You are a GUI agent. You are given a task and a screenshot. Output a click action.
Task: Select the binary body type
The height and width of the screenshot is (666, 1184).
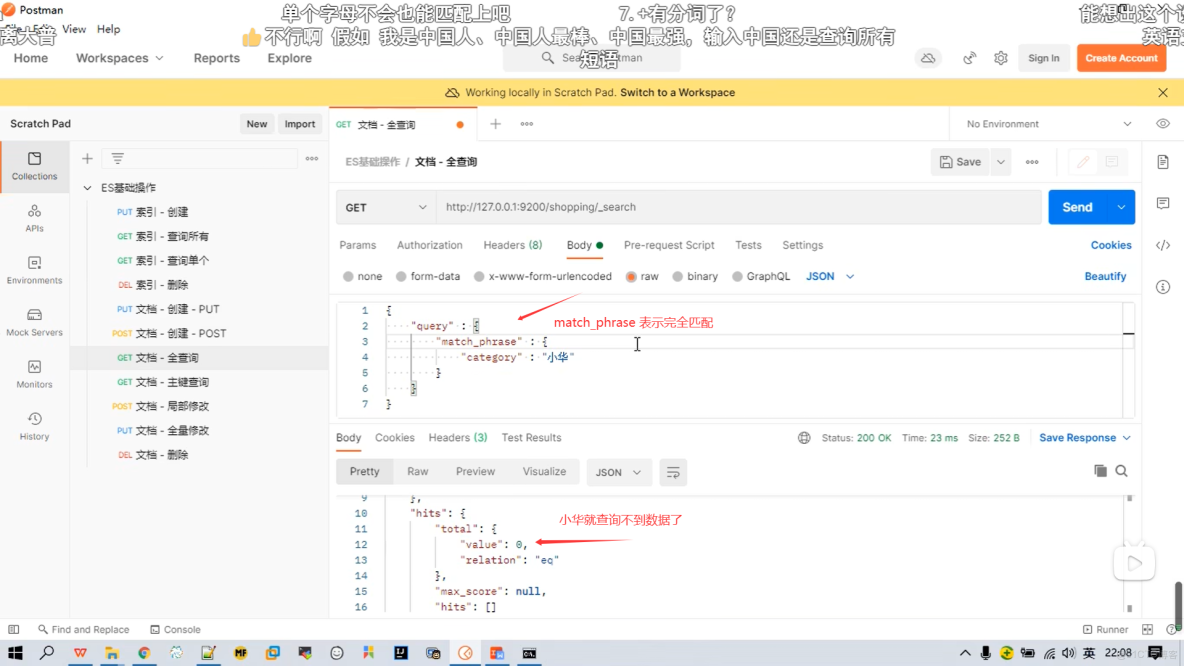(x=695, y=276)
